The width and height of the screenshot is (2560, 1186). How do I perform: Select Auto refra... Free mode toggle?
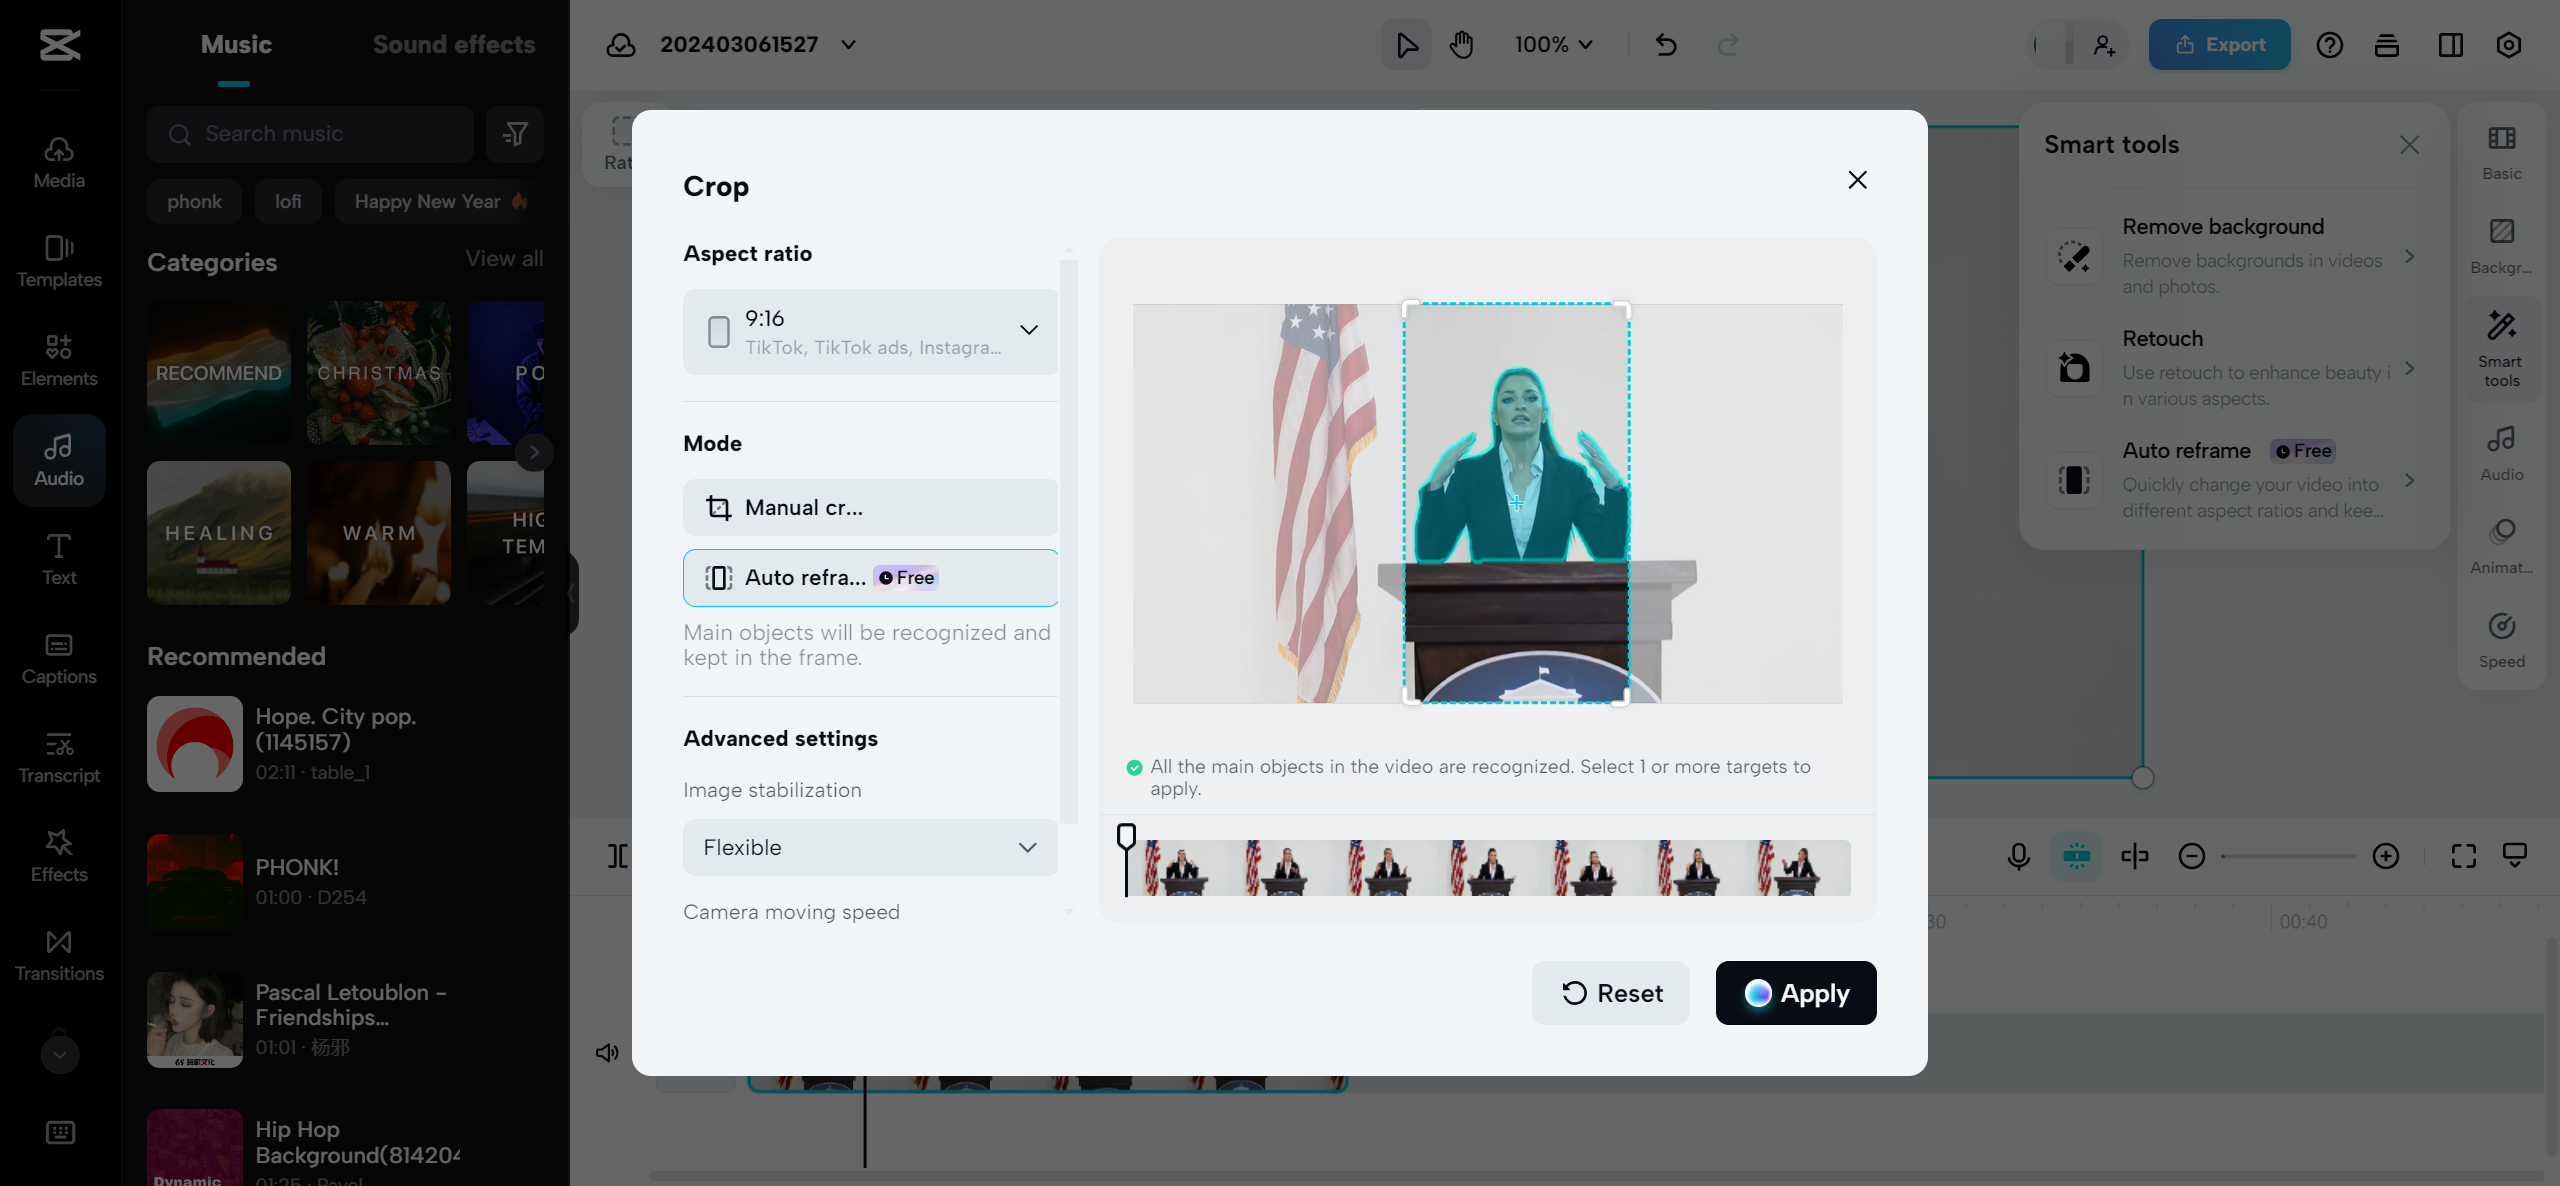click(x=870, y=577)
